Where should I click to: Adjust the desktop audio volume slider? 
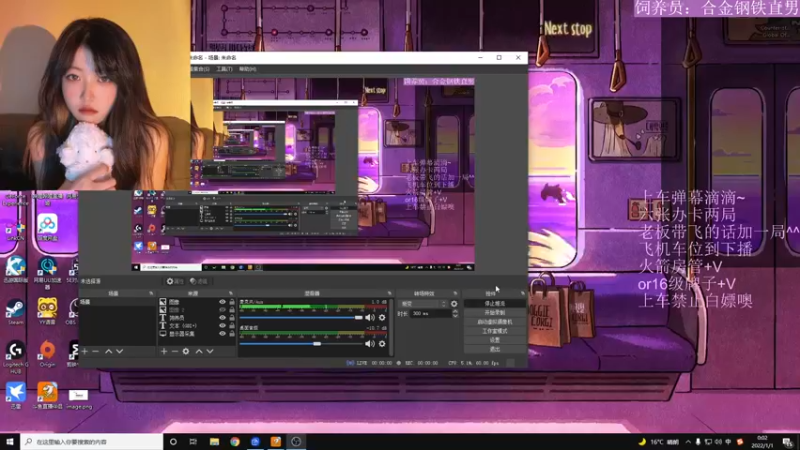[301, 343]
